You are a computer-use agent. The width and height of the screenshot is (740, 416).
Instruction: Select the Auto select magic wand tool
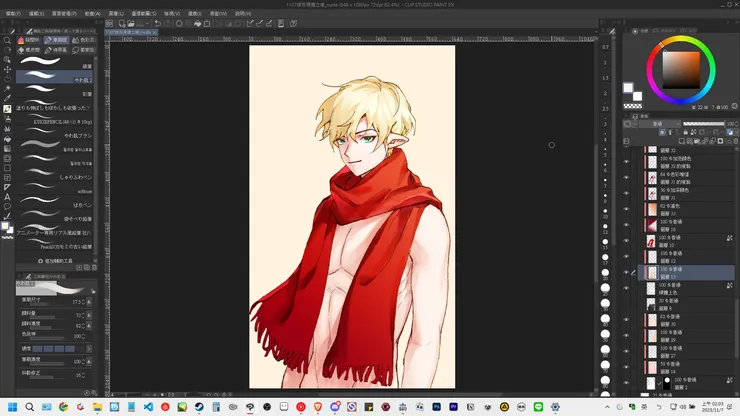(x=7, y=89)
